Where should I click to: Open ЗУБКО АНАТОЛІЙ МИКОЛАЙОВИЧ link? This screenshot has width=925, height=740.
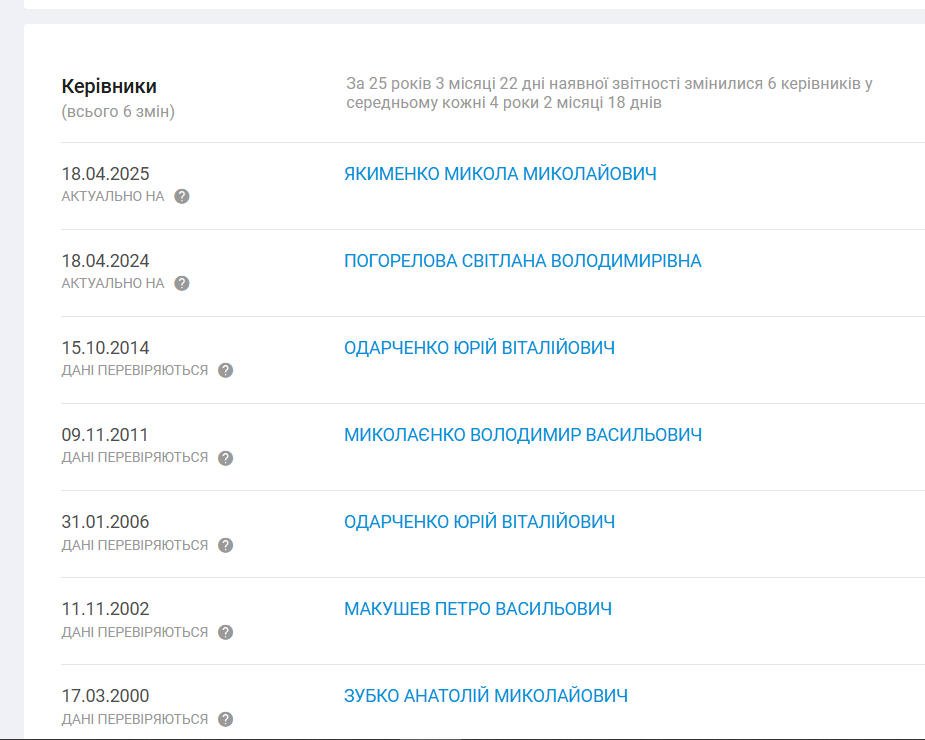tap(486, 696)
